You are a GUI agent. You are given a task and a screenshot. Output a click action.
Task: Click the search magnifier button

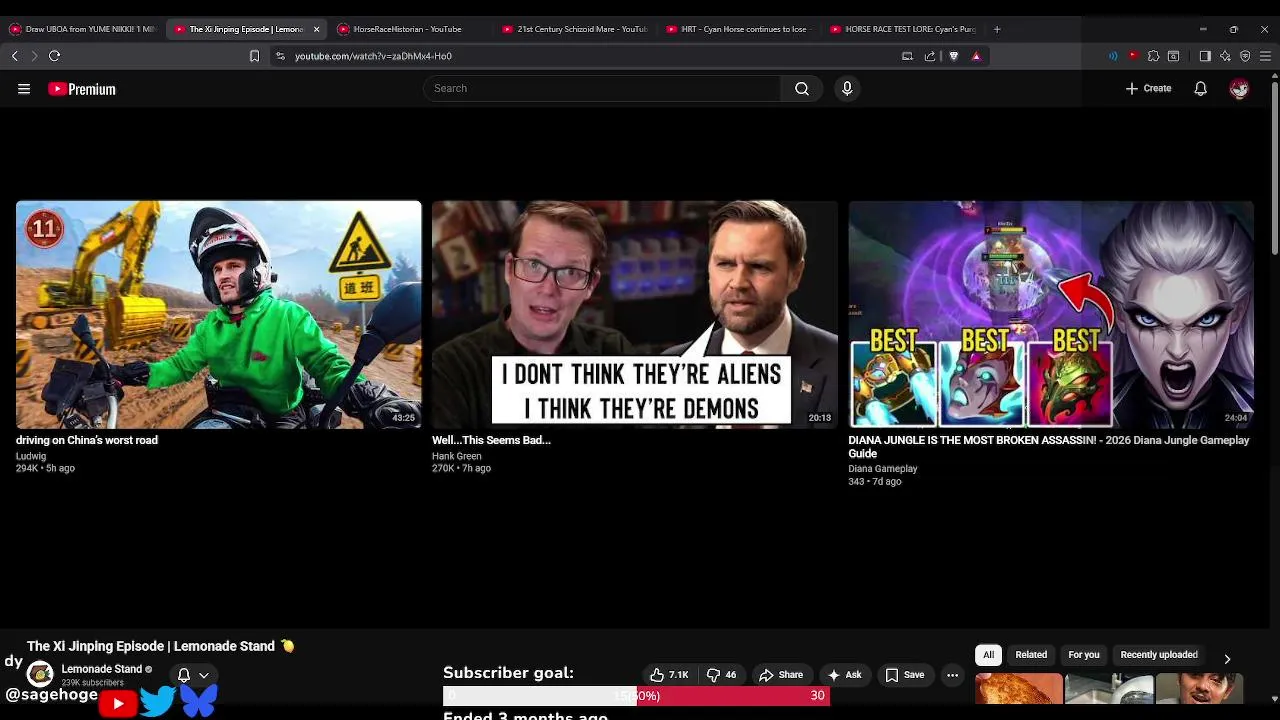[802, 89]
